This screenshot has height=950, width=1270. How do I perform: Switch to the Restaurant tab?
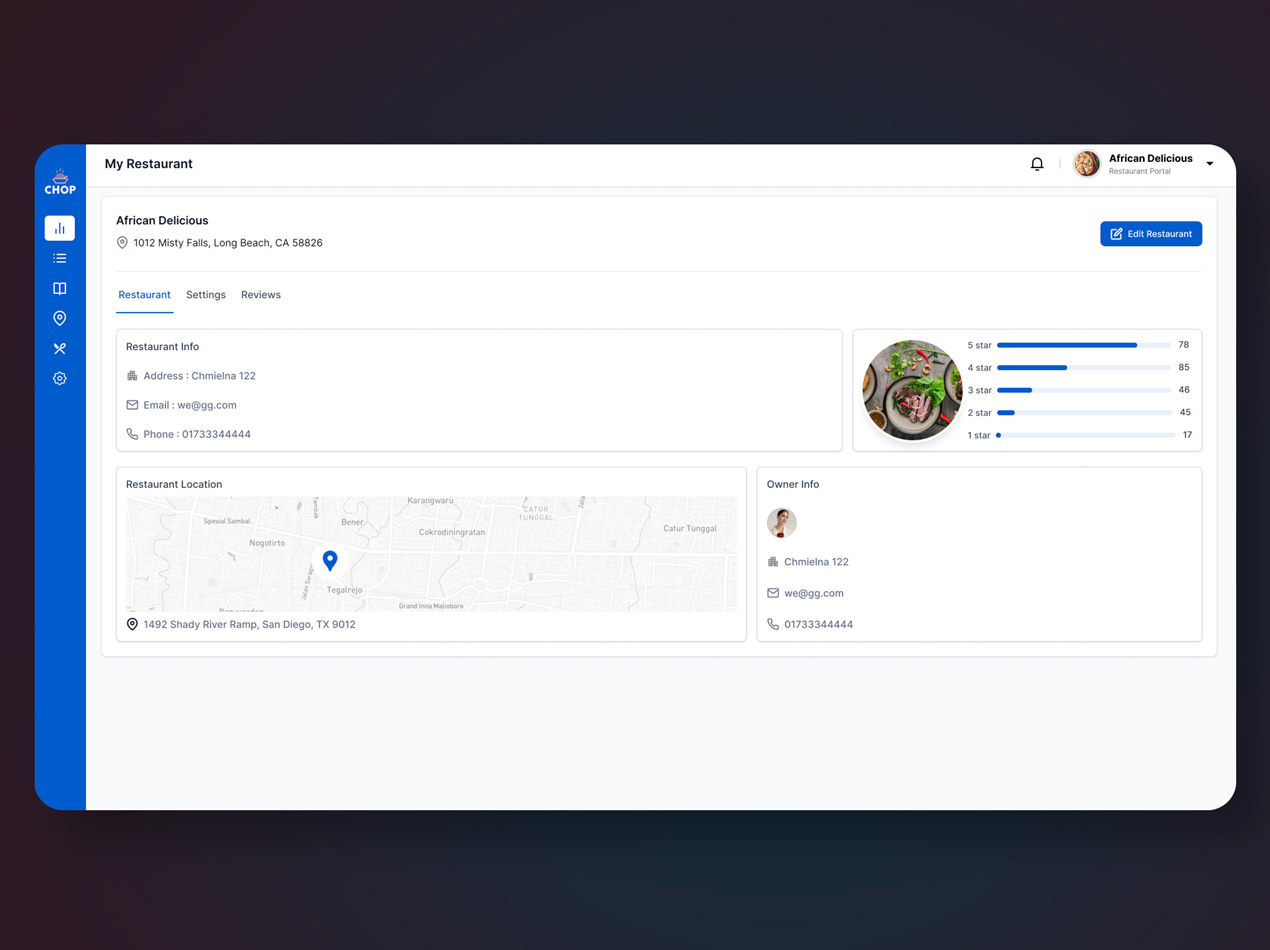pos(144,295)
